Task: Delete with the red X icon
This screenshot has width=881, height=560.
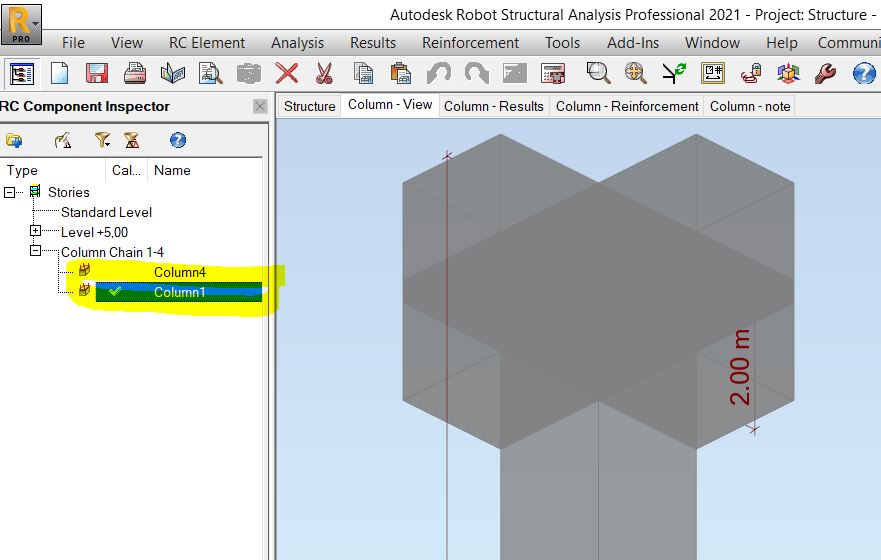Action: pyautogui.click(x=287, y=74)
